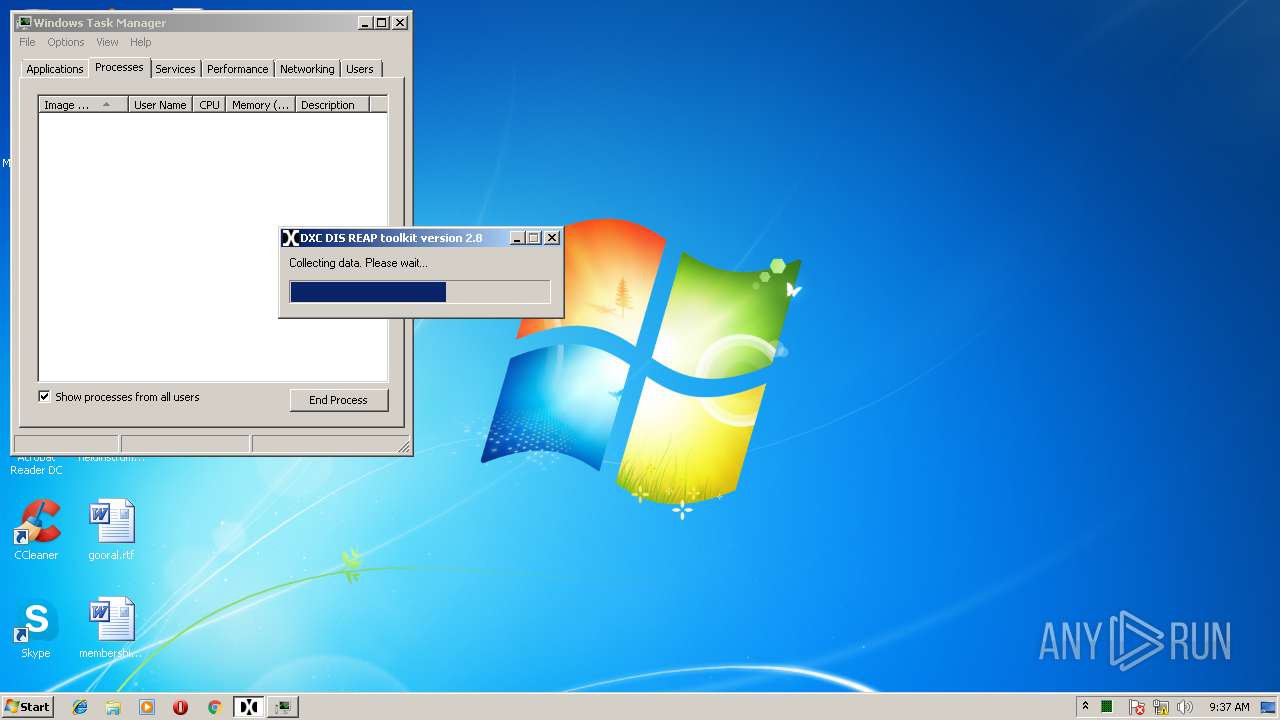Image resolution: width=1280 pixels, height=720 pixels.
Task: Click the Task Manager resize grip corner
Action: click(x=403, y=446)
